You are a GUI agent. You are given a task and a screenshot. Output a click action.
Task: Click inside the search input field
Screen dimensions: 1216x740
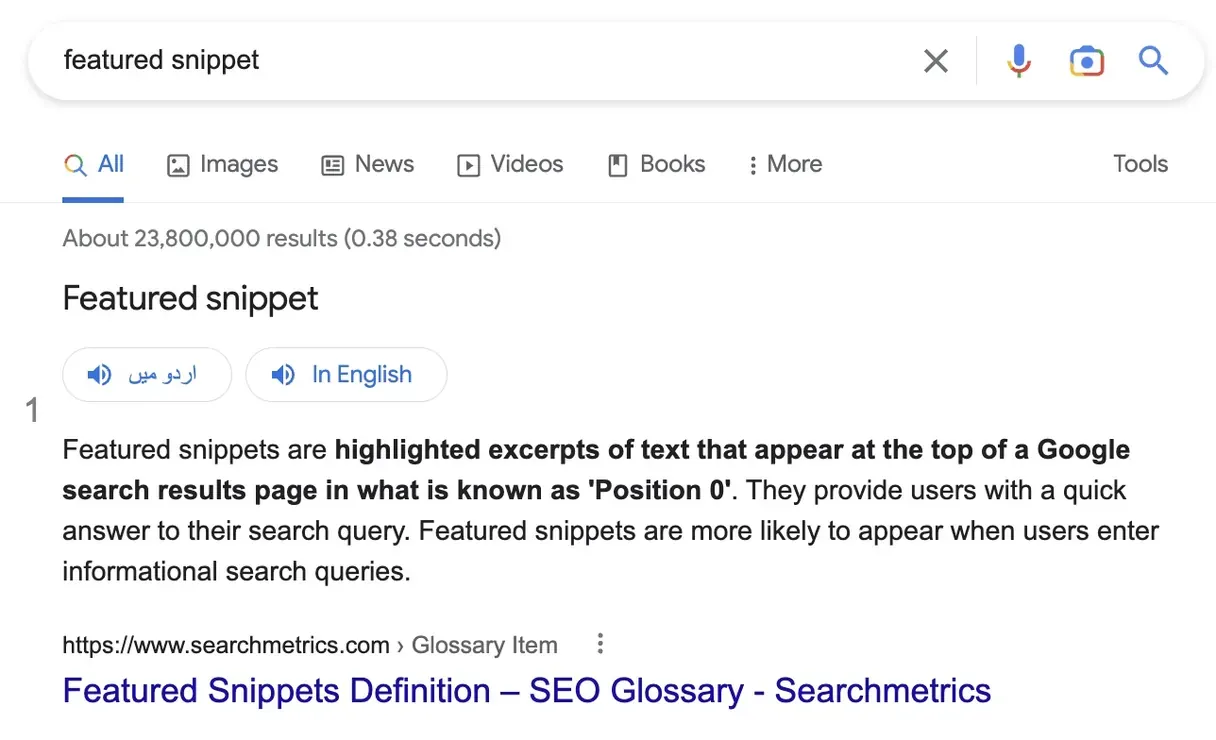point(400,60)
